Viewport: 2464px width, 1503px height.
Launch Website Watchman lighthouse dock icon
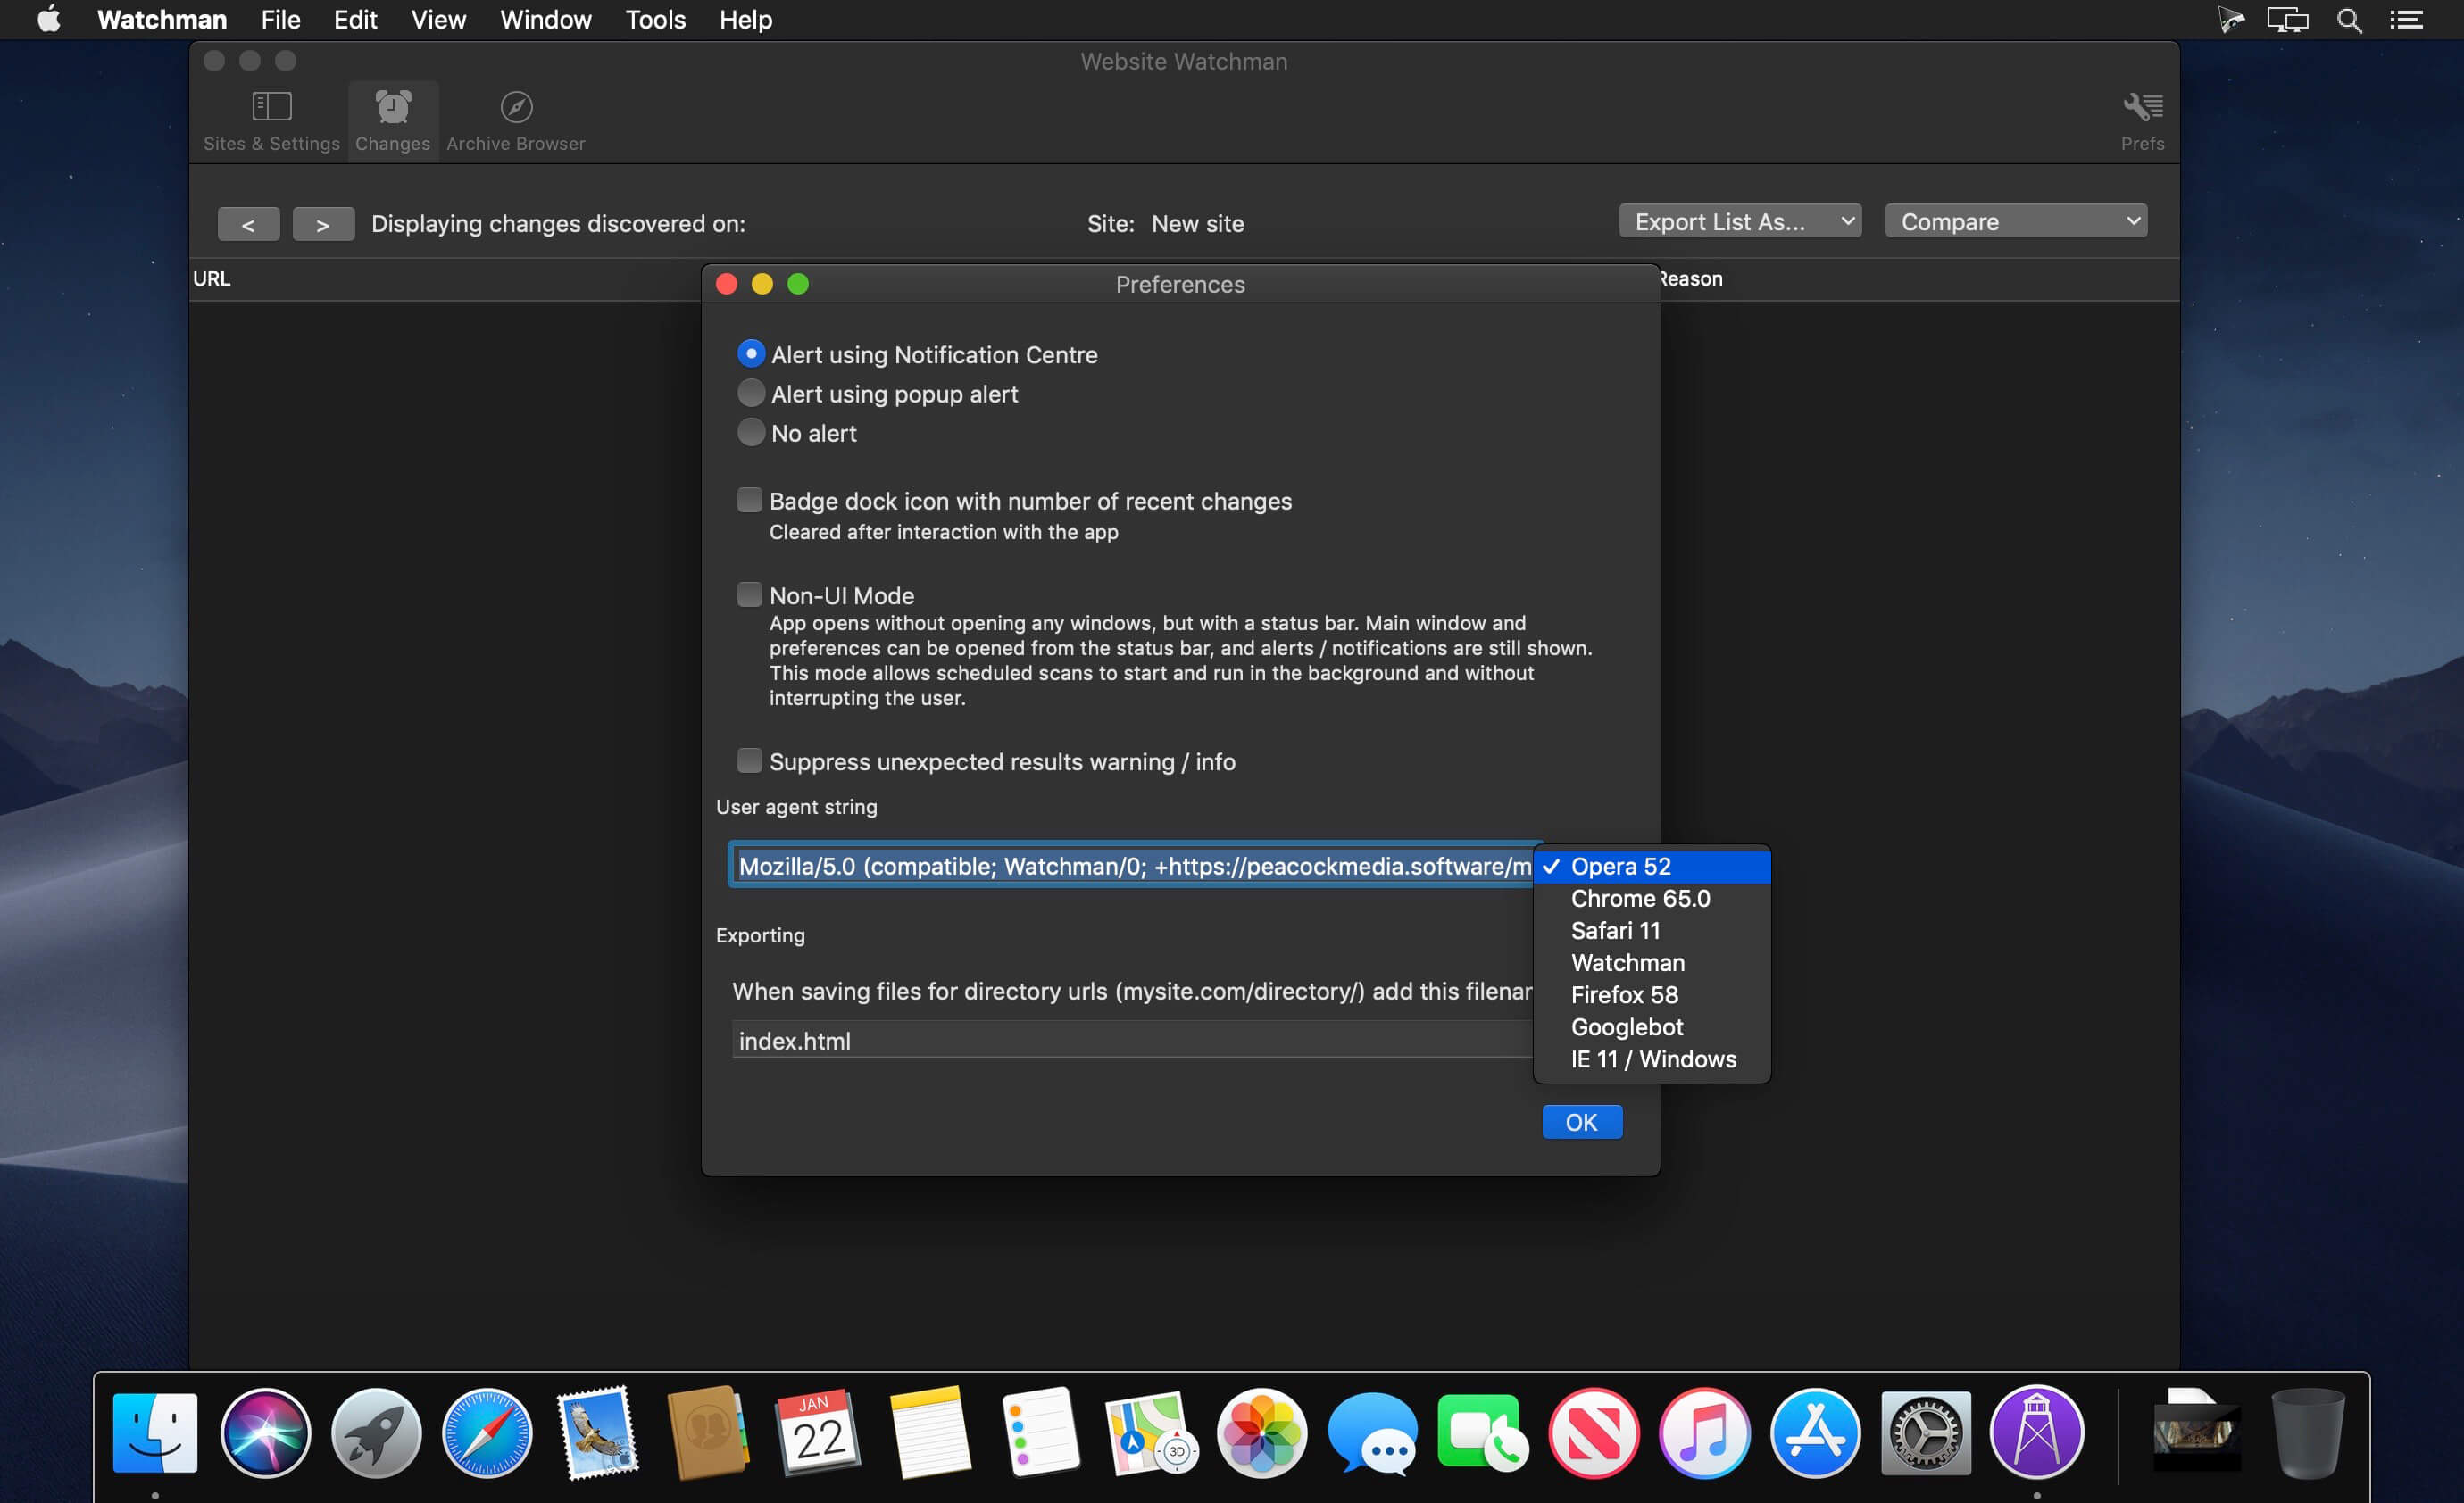2036,1432
